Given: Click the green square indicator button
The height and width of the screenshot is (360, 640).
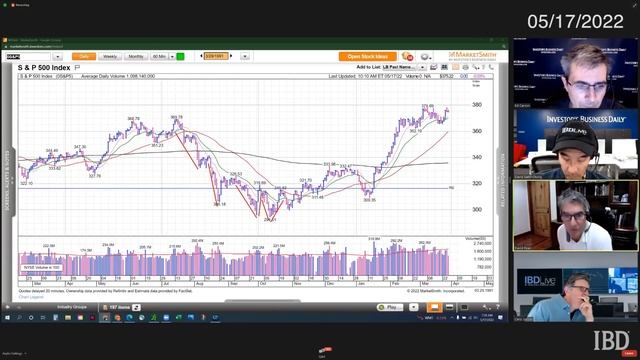Looking at the screenshot, I should (x=180, y=56).
